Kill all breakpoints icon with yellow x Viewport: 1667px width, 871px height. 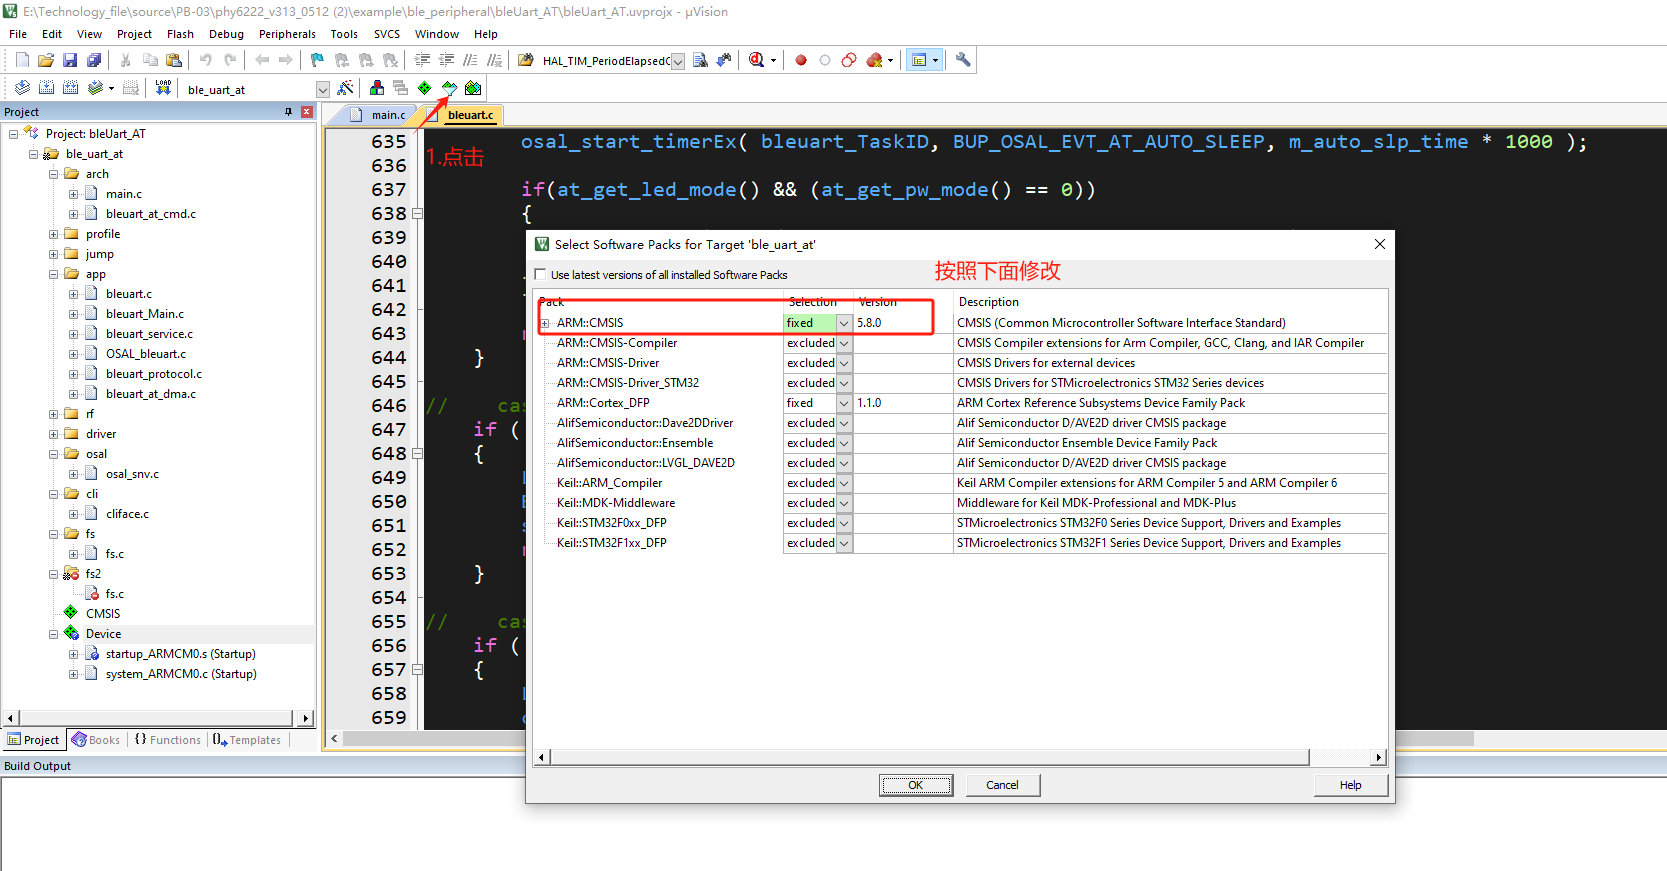coord(875,60)
